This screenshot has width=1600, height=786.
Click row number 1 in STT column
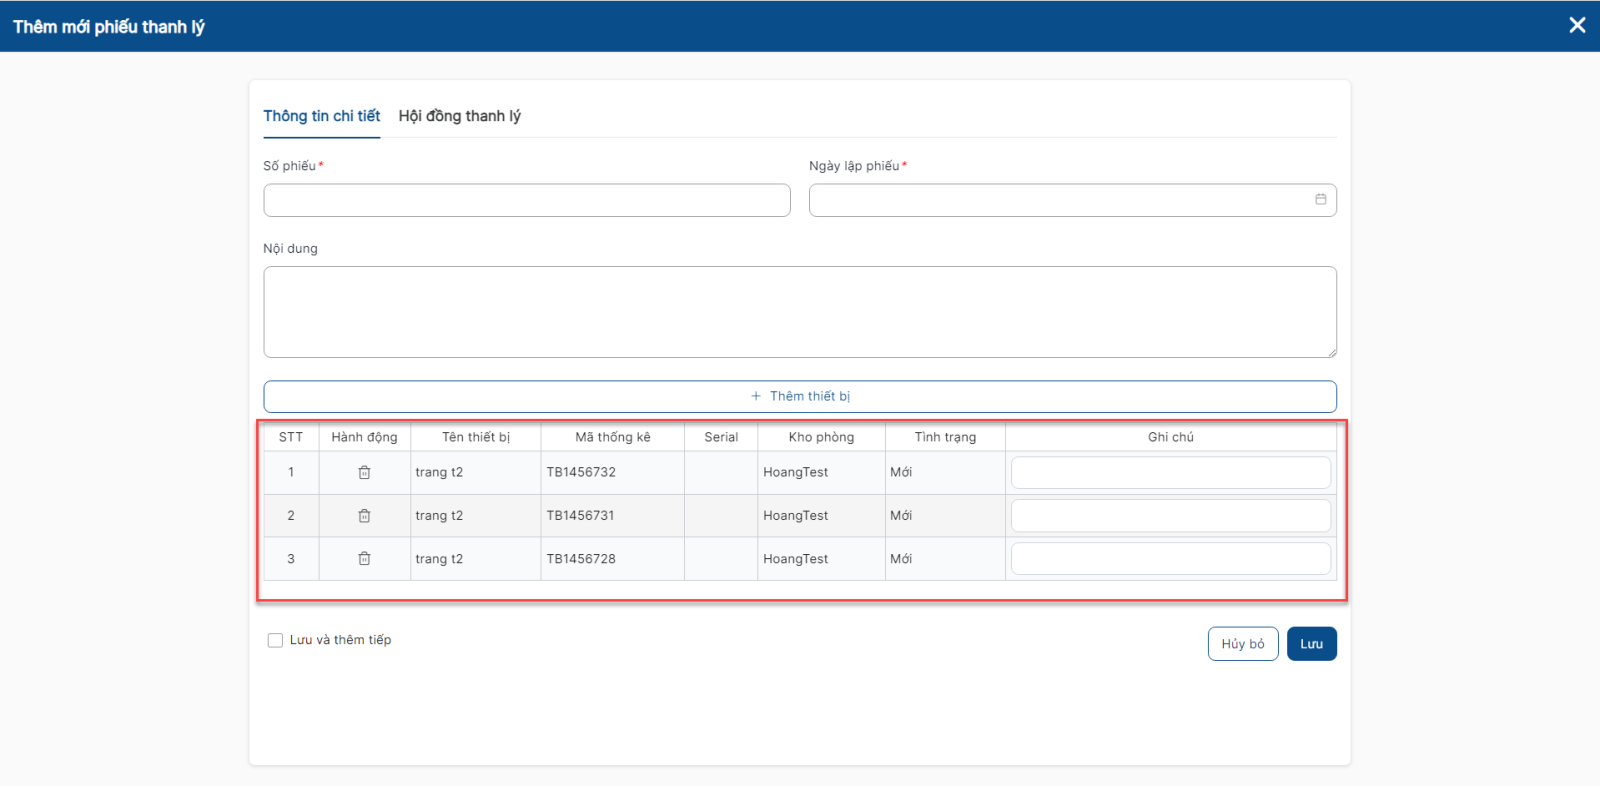point(291,472)
